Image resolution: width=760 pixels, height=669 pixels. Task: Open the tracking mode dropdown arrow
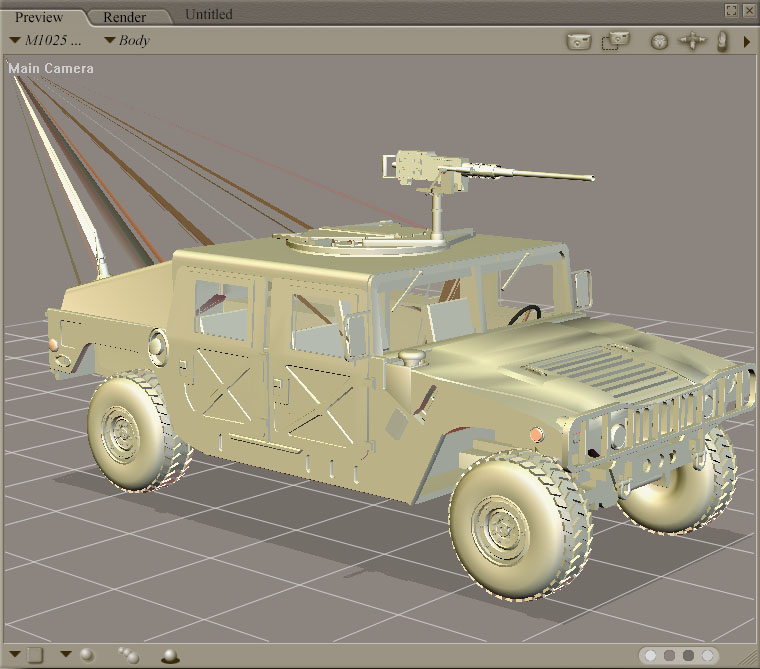66,655
